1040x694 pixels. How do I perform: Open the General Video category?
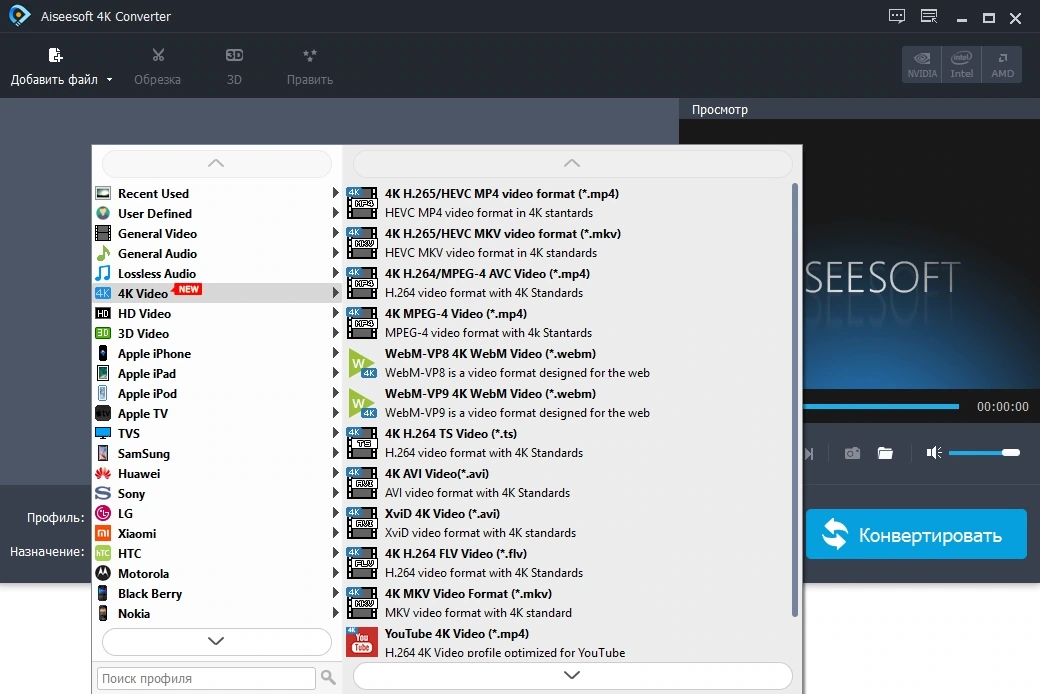tap(217, 233)
